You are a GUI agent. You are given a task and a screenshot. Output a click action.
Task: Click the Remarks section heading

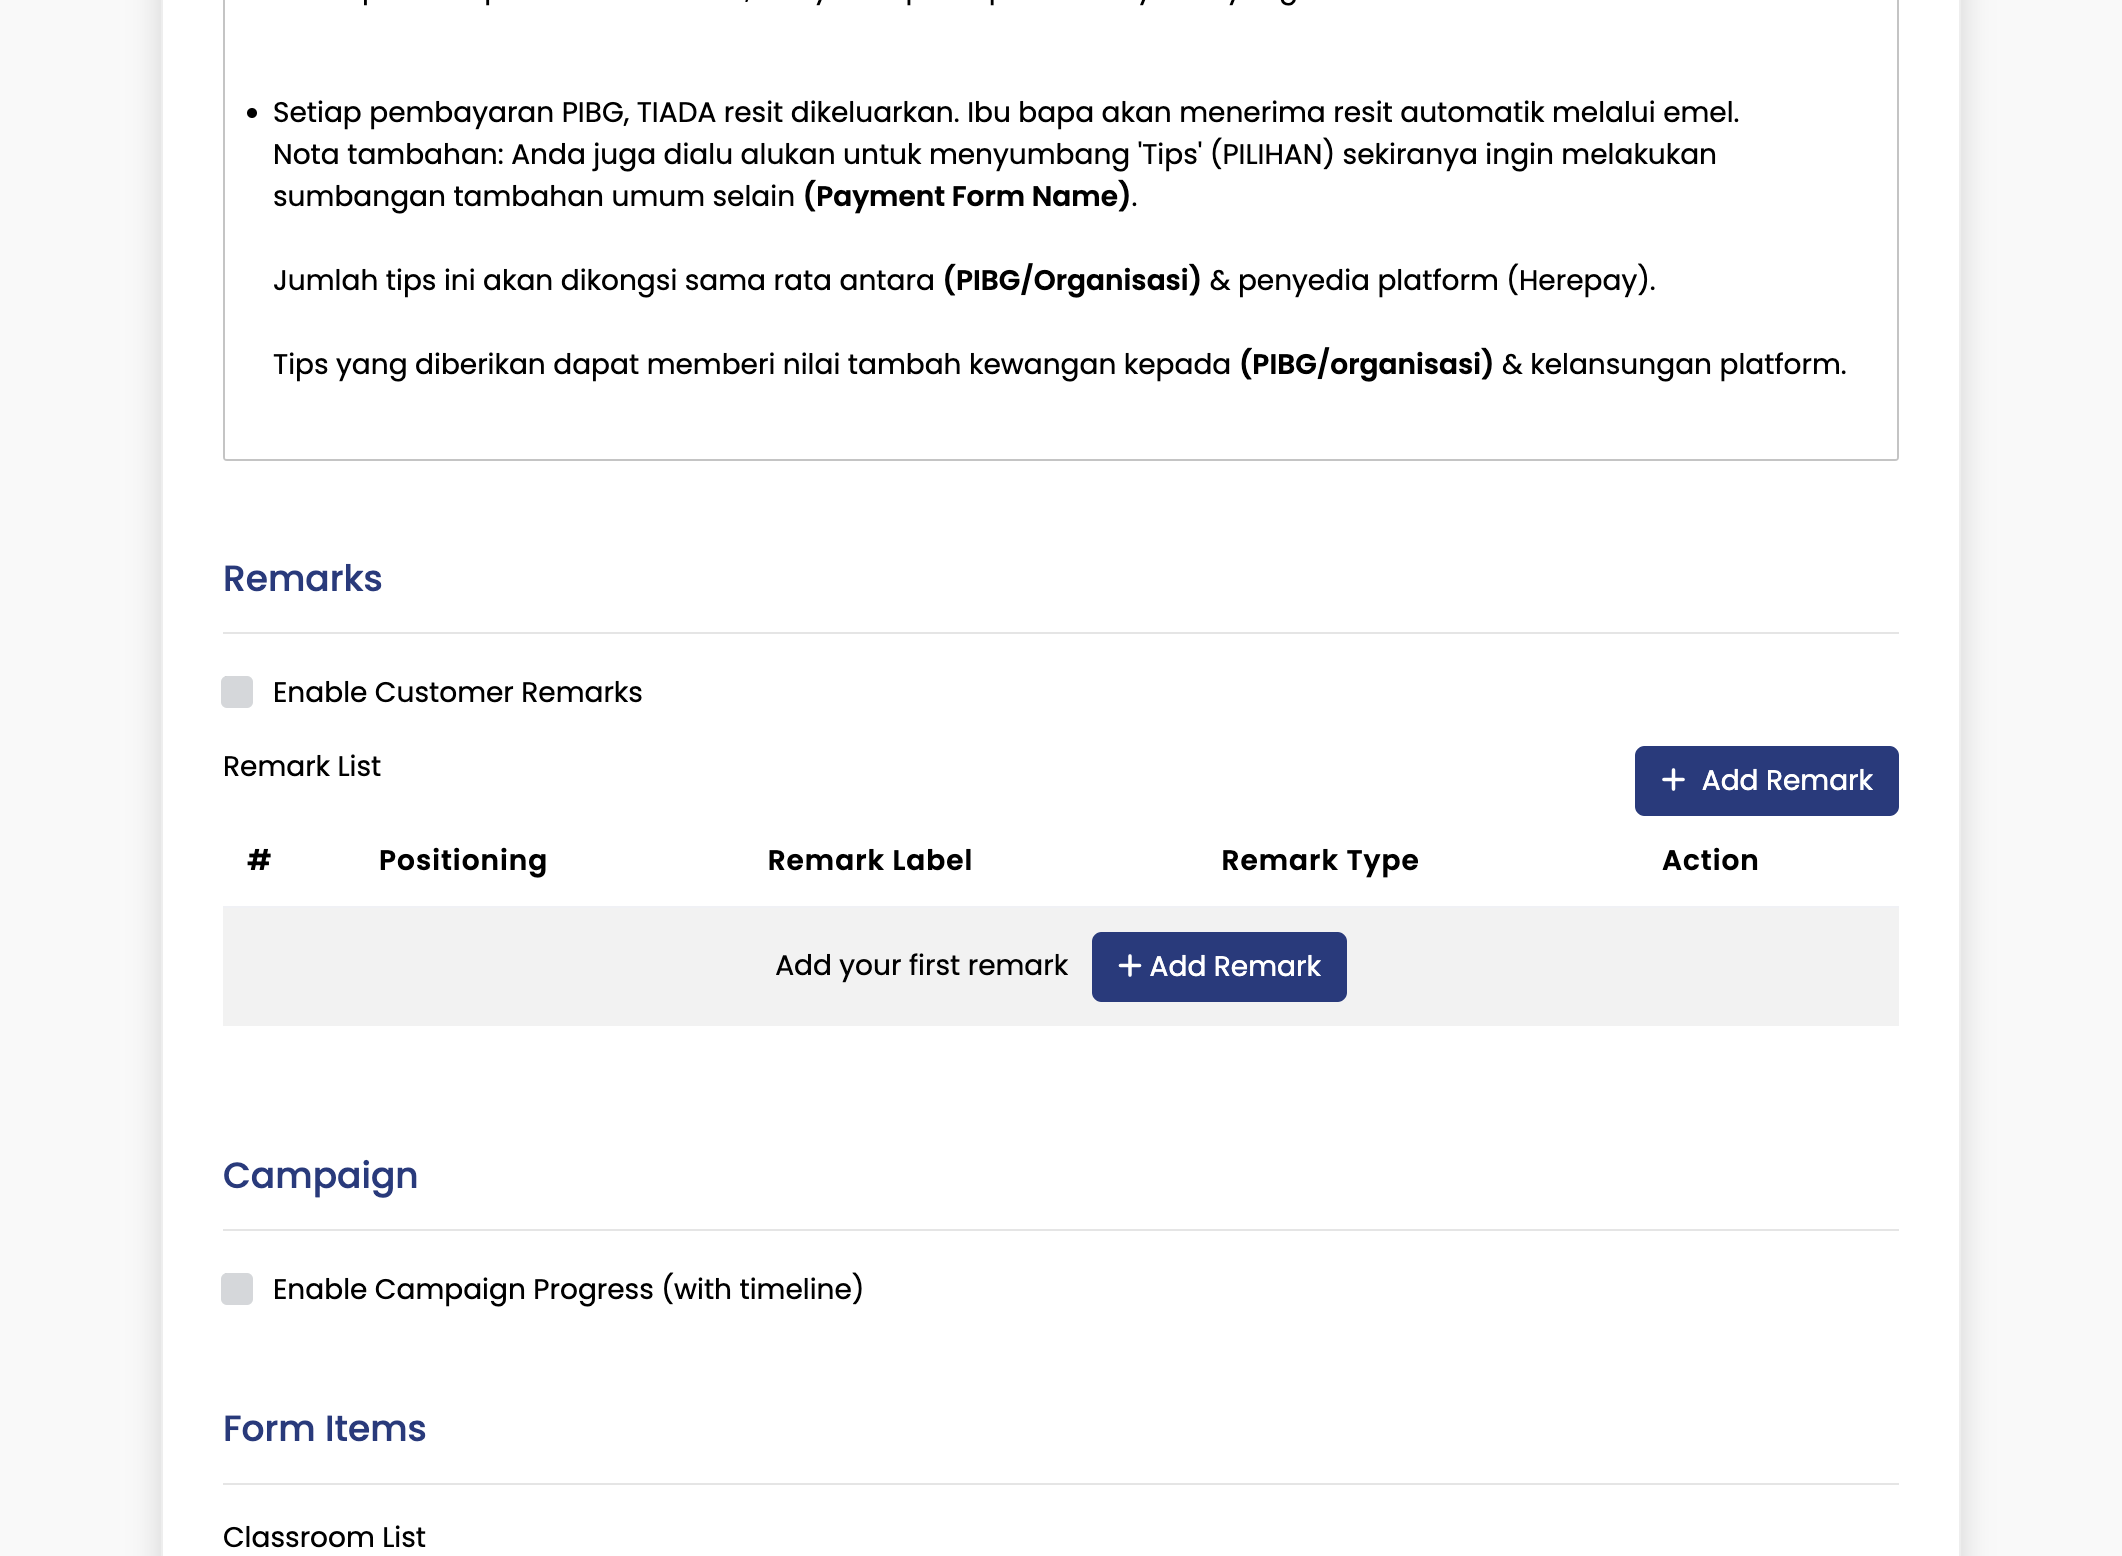pos(302,579)
